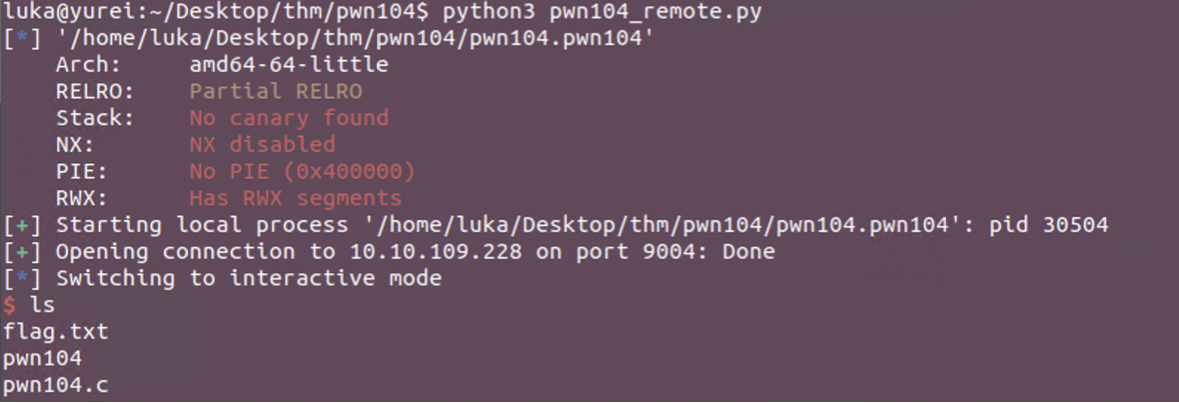Click the Stack: label
The image size is (1179, 403).
95,118
